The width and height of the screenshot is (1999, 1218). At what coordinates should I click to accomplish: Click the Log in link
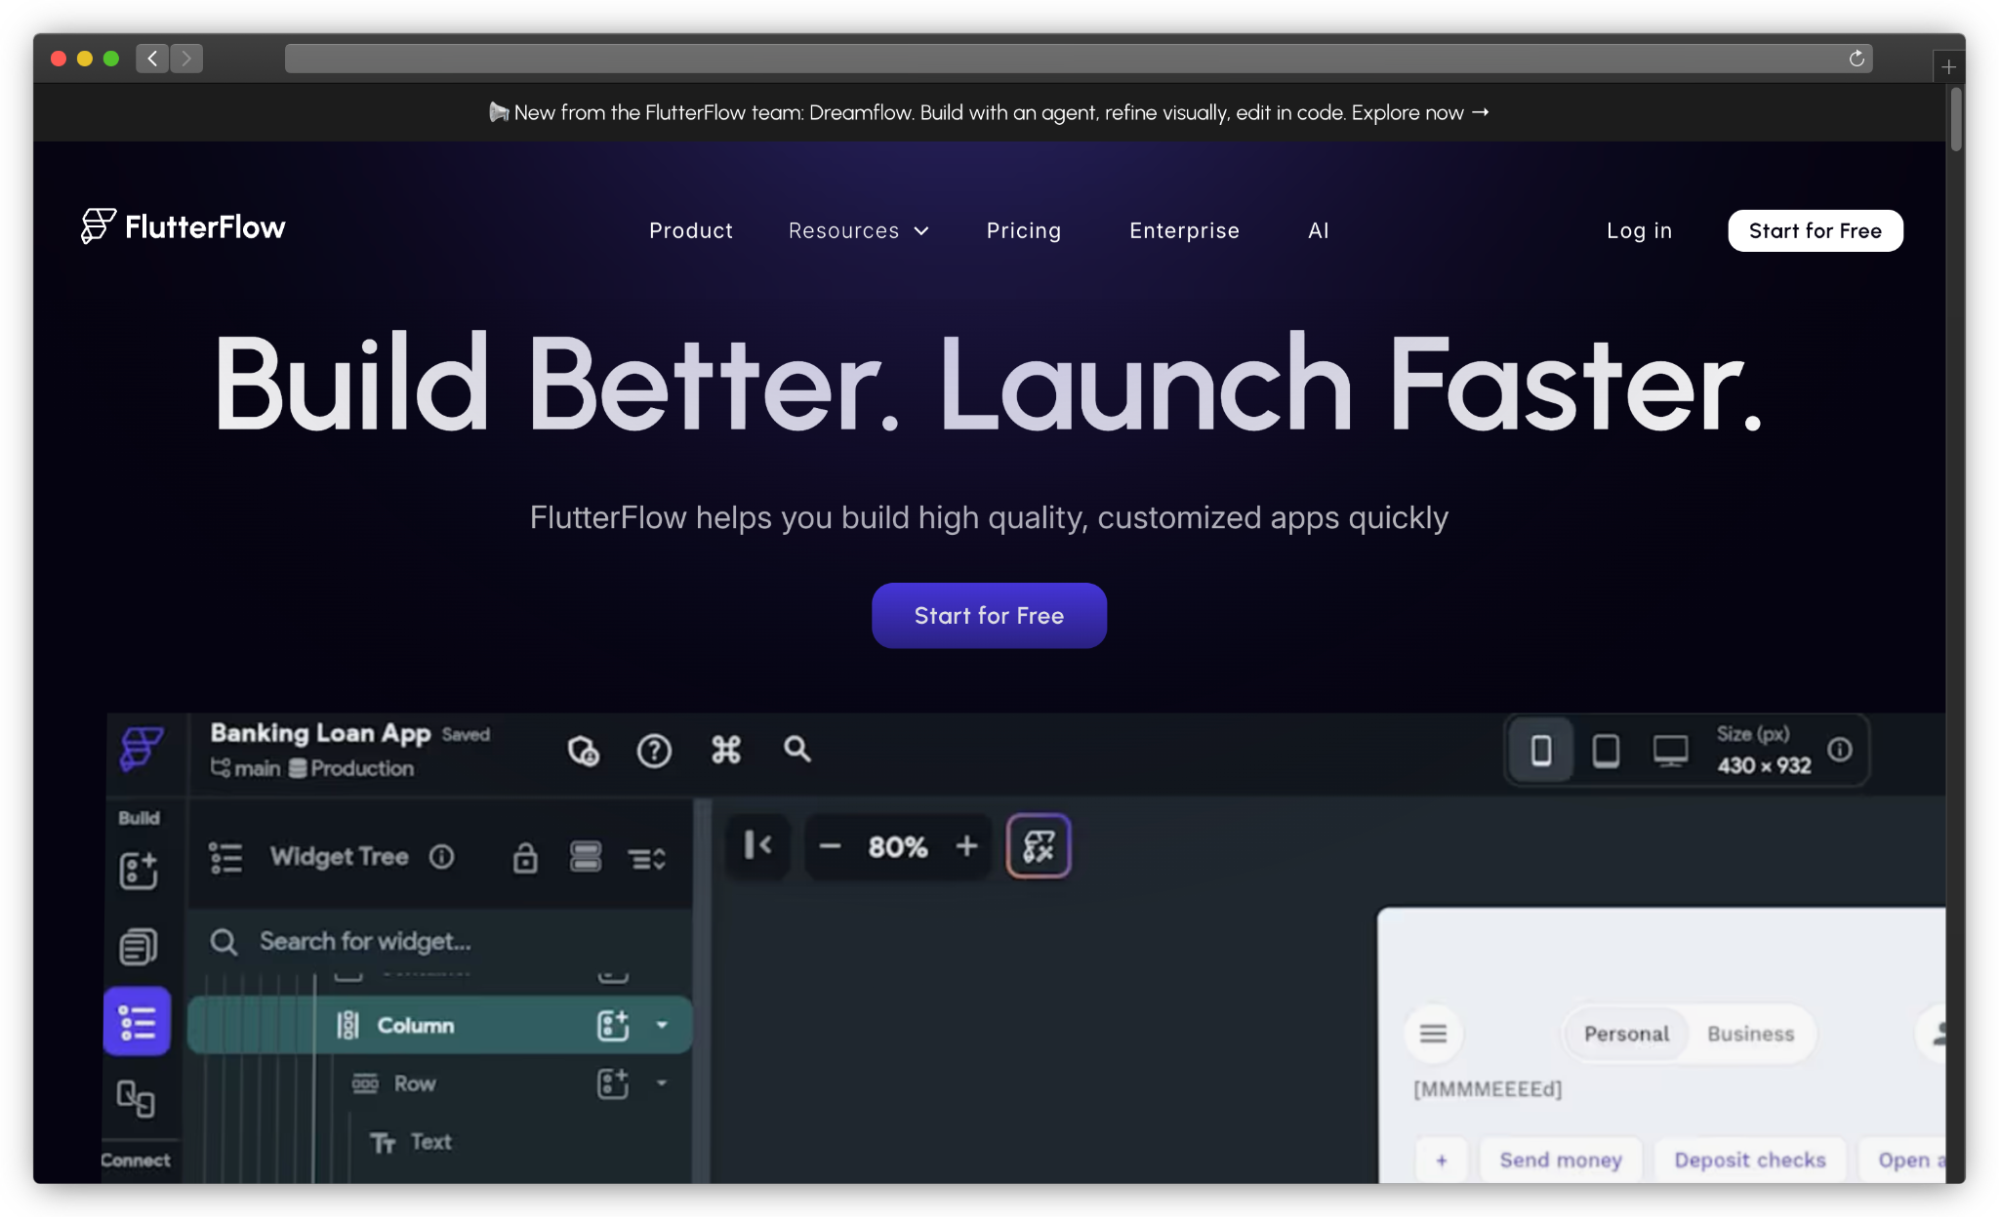coord(1638,231)
